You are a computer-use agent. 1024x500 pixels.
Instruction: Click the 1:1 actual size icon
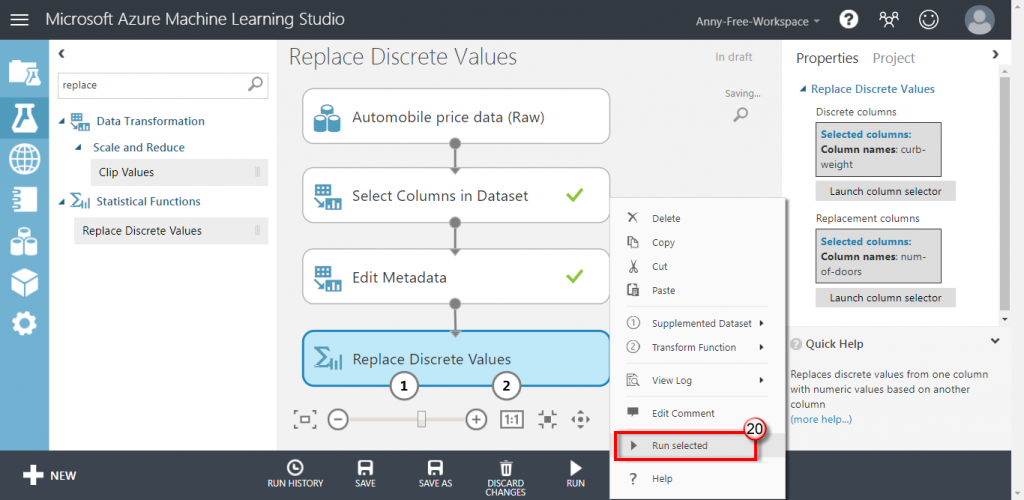coord(511,419)
